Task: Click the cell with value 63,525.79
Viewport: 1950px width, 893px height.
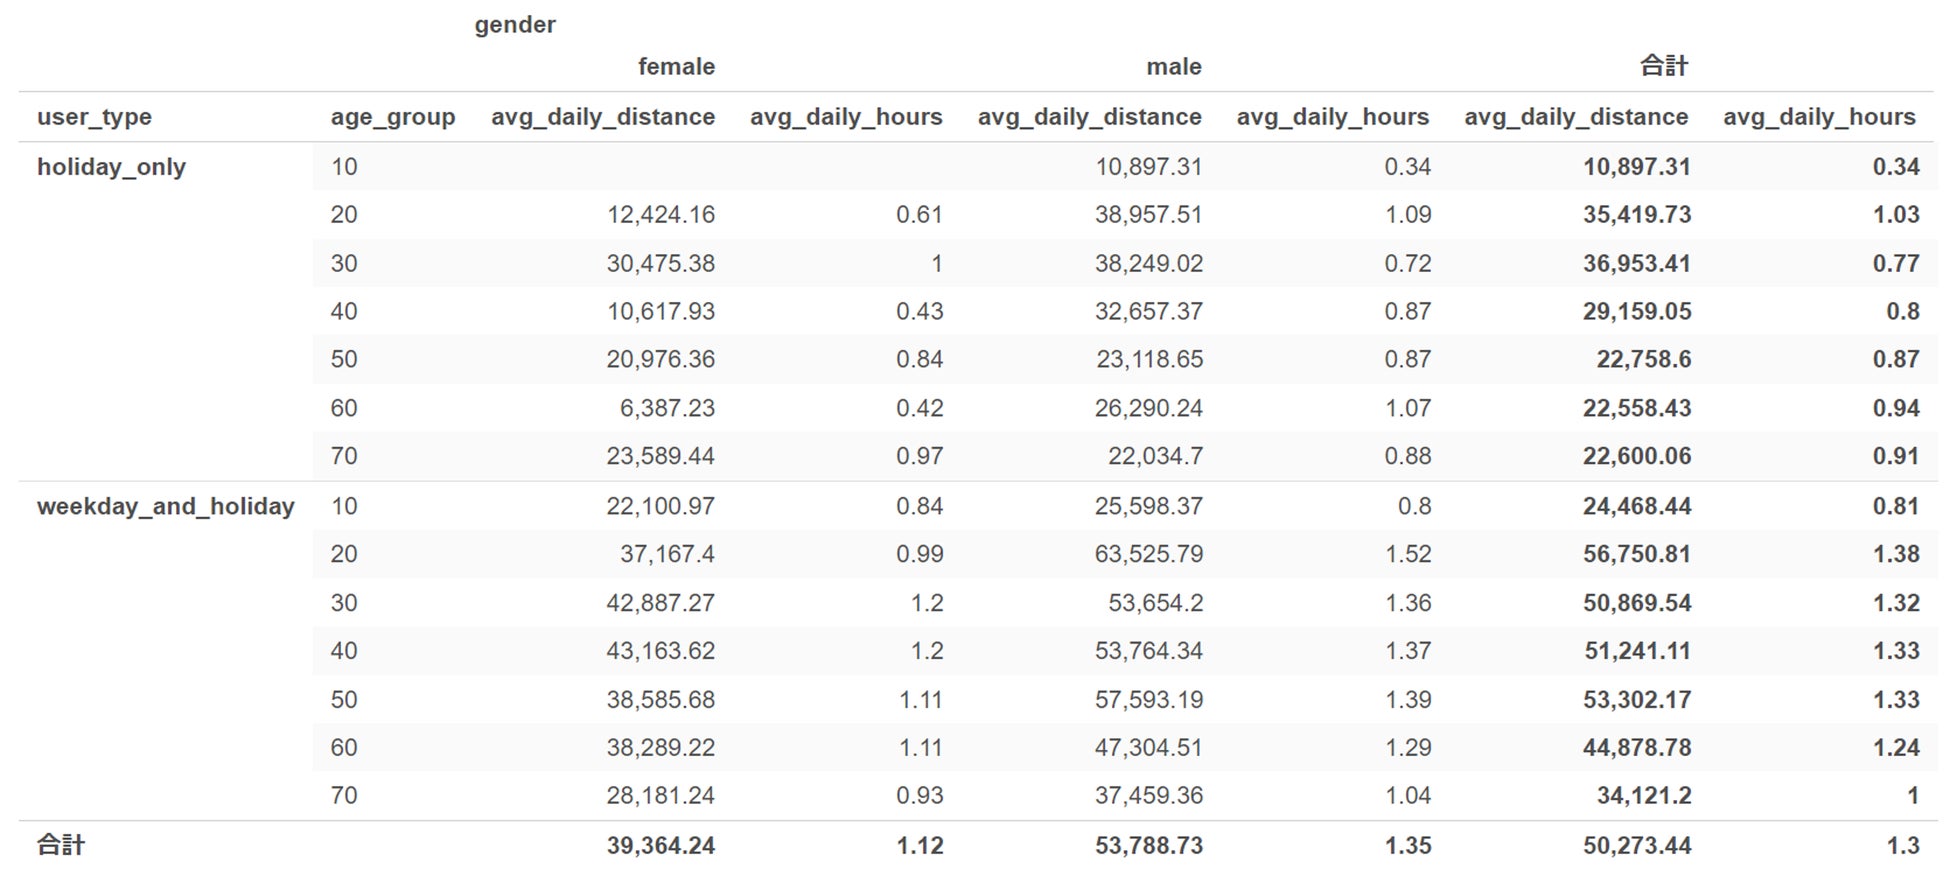Action: pyautogui.click(x=1148, y=554)
